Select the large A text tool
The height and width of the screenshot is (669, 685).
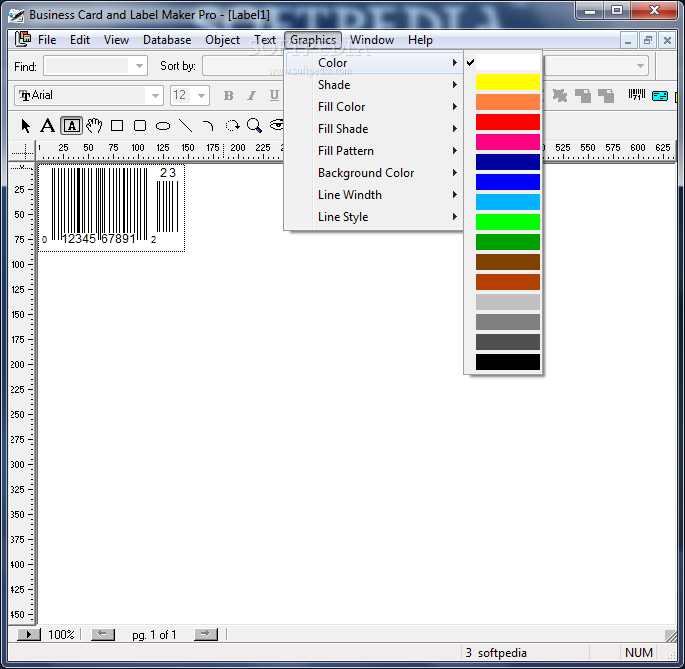(x=47, y=126)
